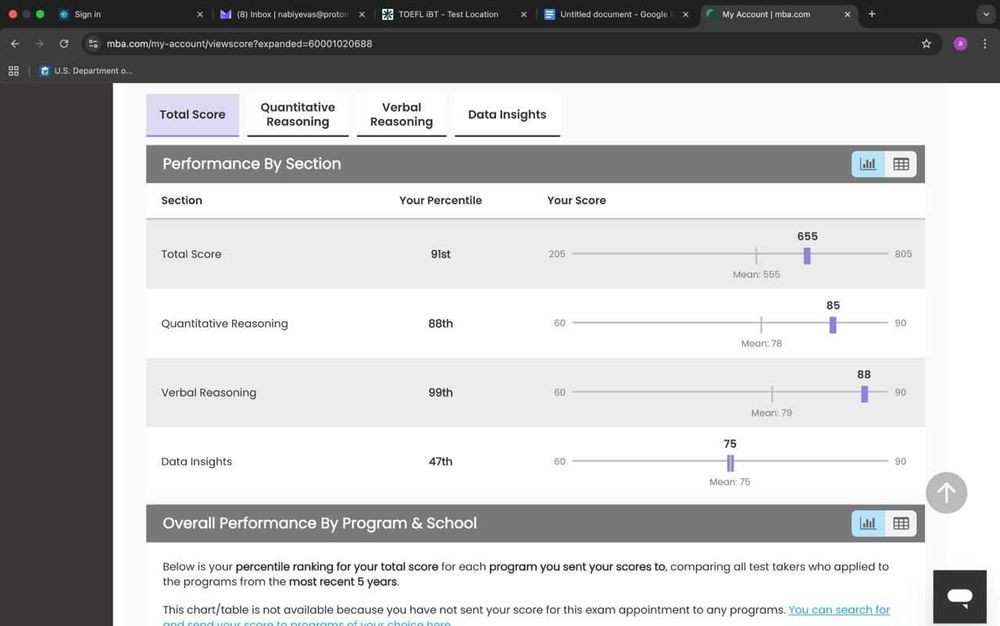Reload the mba.com page
The image size is (1000, 626).
(64, 43)
